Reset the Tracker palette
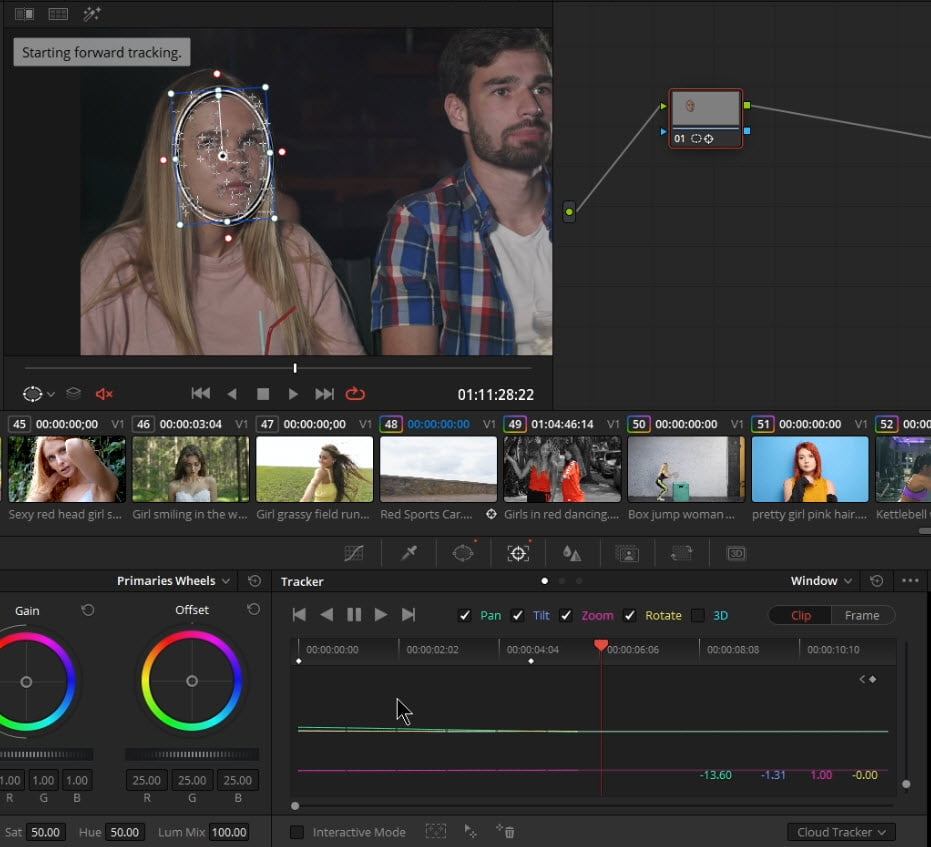 click(876, 580)
